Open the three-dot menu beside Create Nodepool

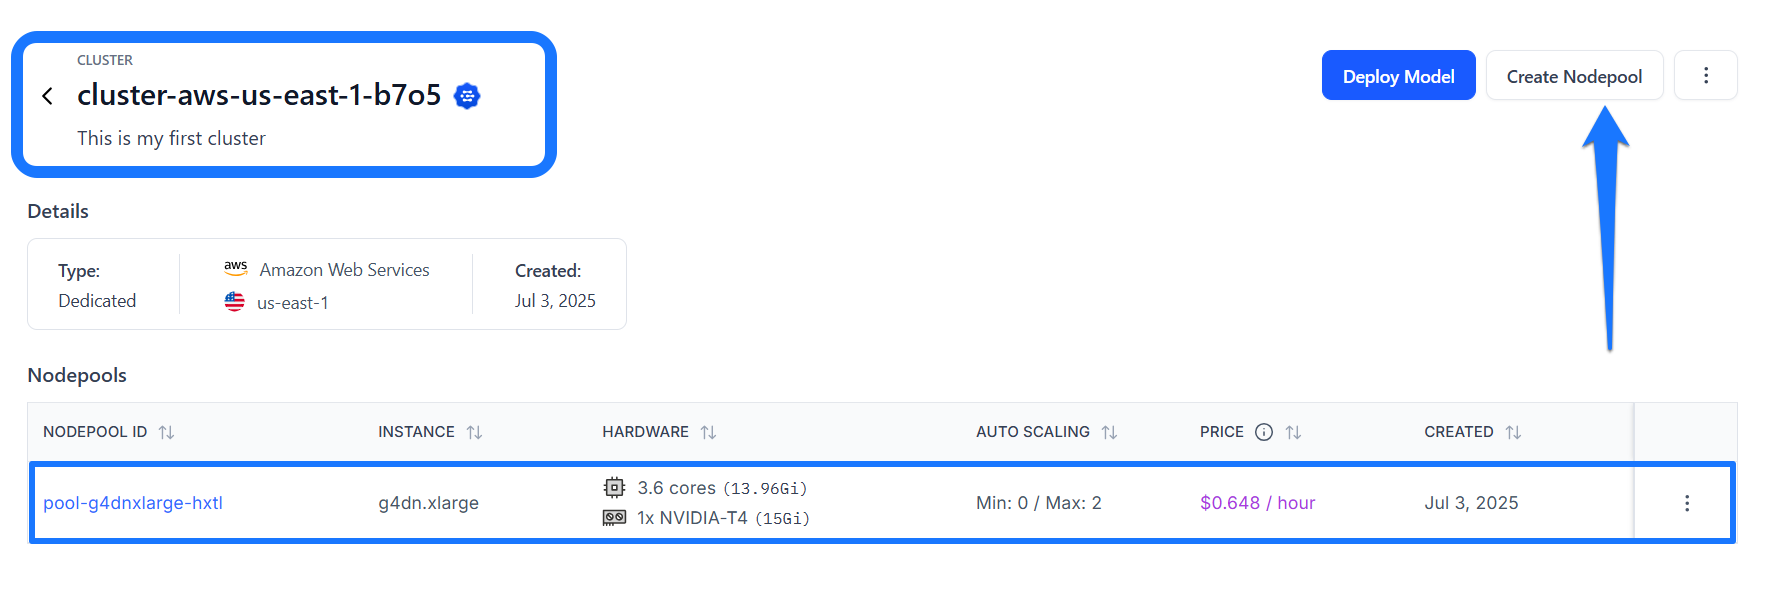point(1706,76)
